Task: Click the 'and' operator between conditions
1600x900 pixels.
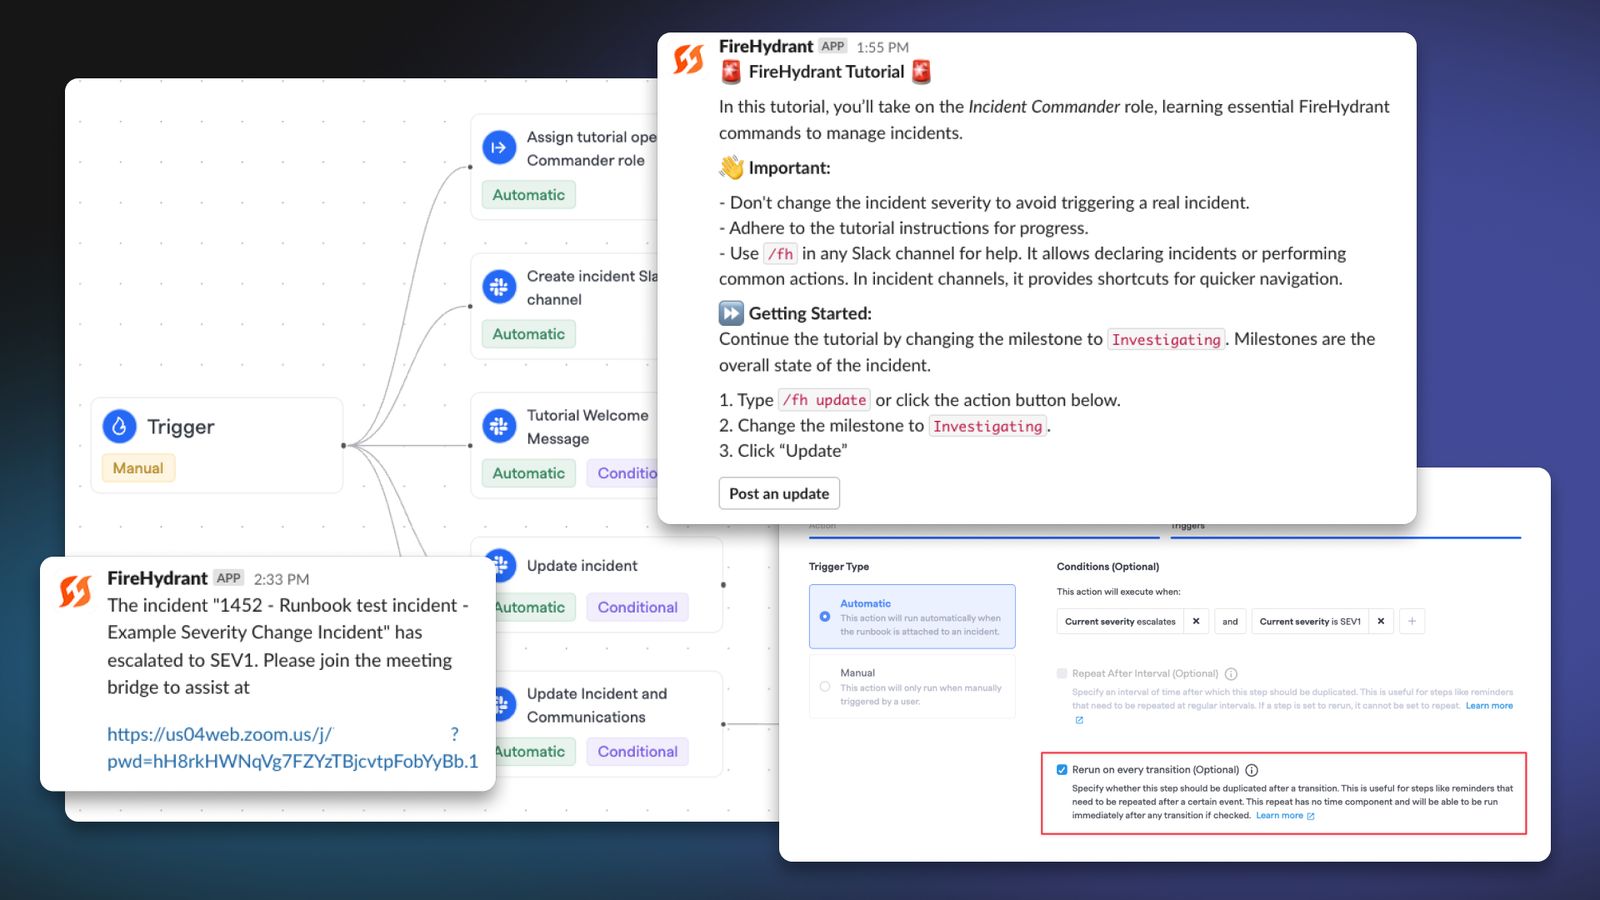Action: point(1230,621)
